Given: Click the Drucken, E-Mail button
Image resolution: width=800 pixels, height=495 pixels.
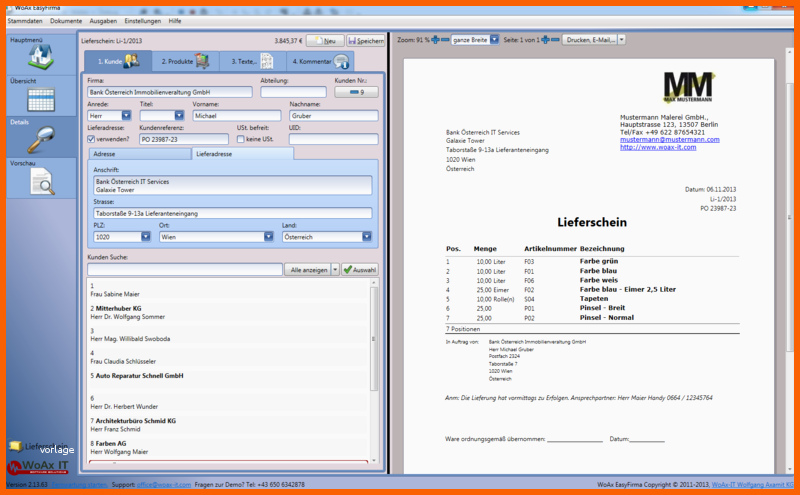Looking at the screenshot, I should (590, 40).
